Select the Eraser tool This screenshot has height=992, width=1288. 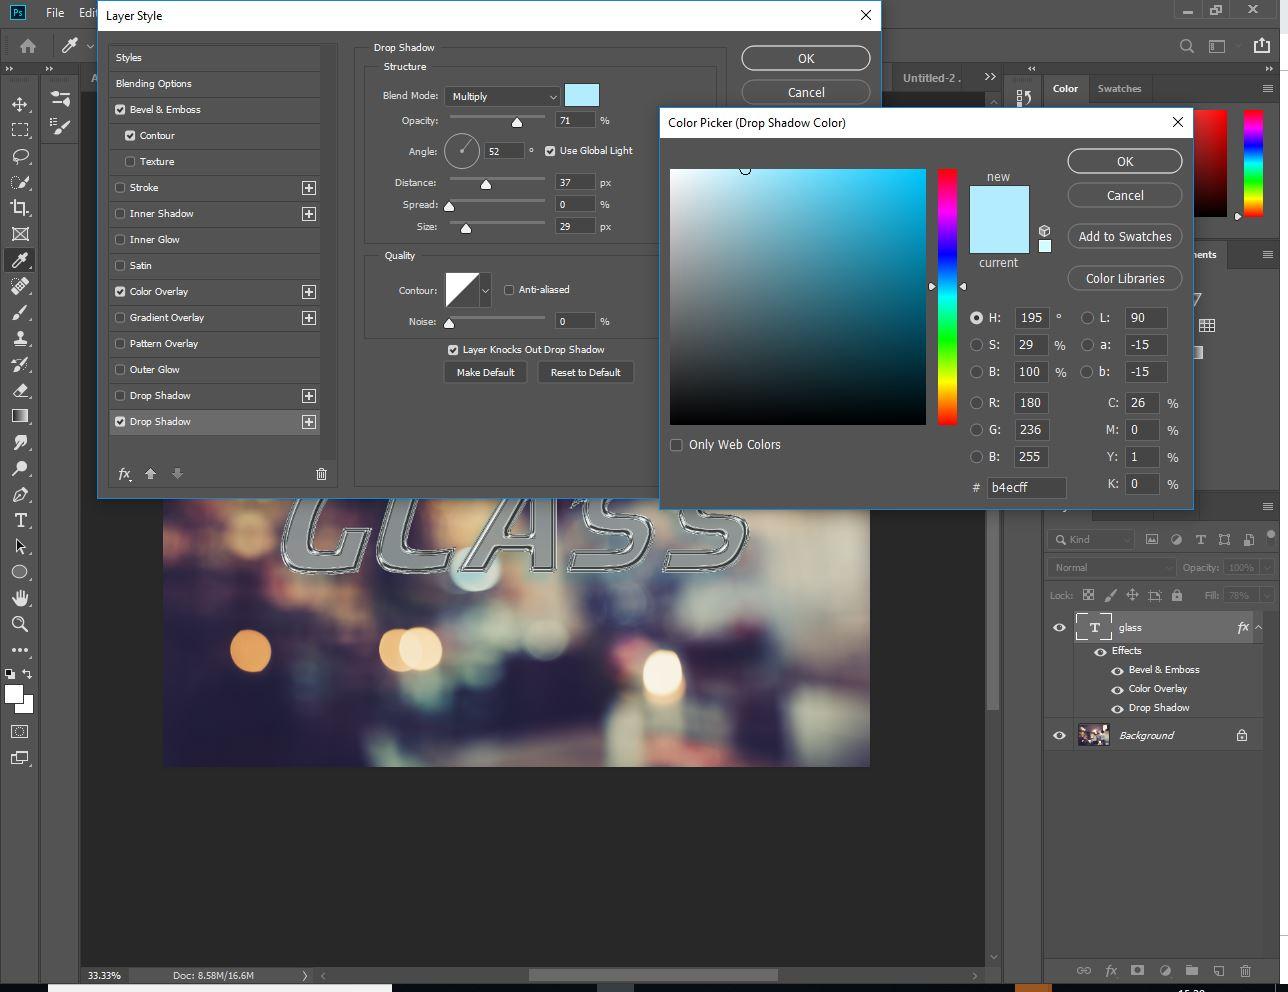point(20,390)
